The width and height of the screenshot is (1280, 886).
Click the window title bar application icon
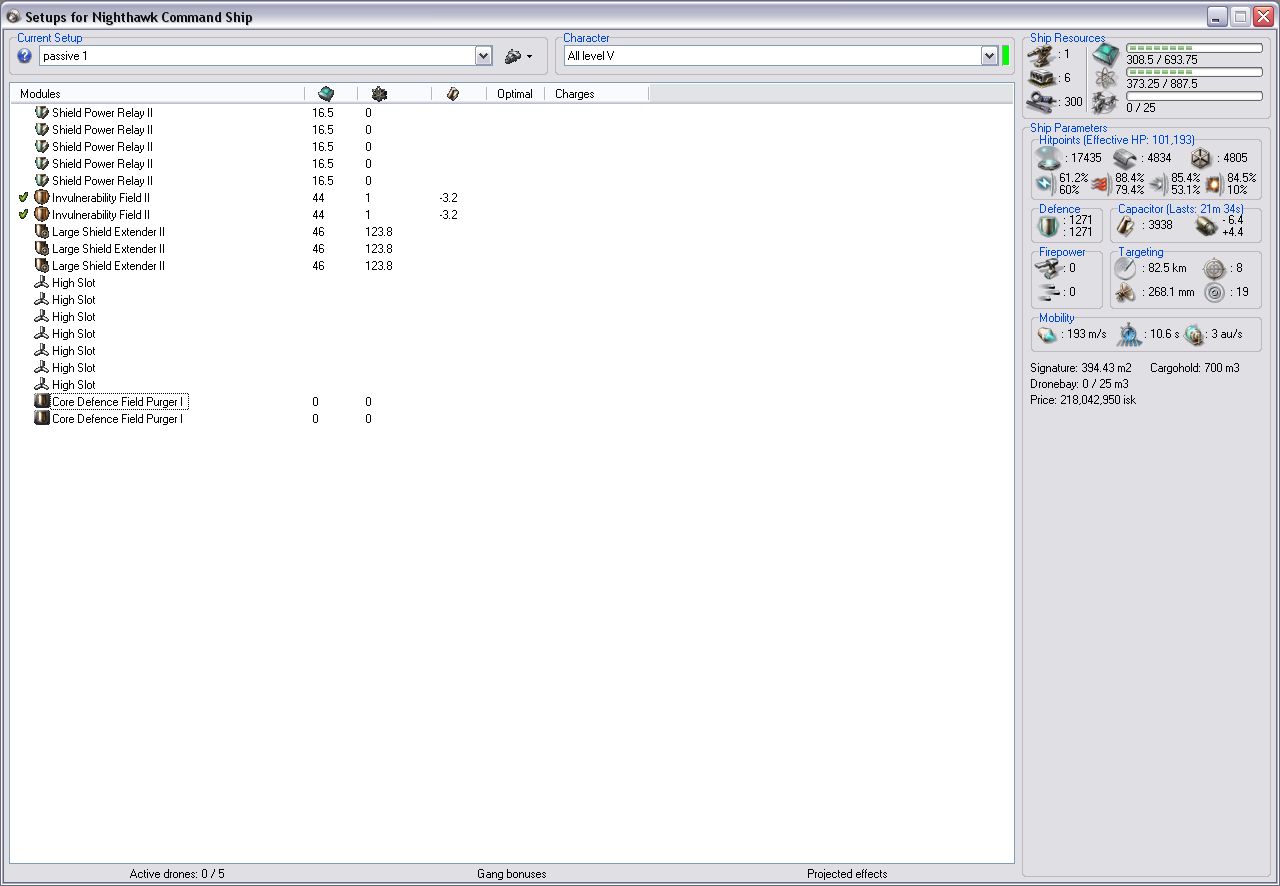(13, 17)
